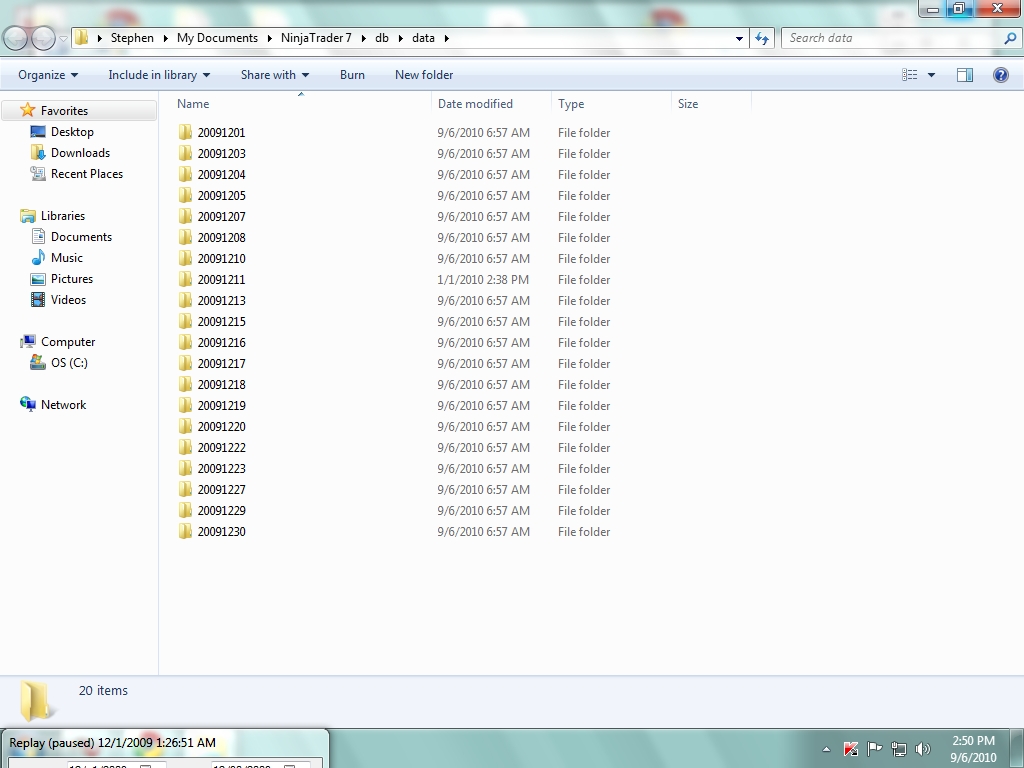Show hidden tray icons arrow
Screen dimensions: 1024x768
[826, 749]
